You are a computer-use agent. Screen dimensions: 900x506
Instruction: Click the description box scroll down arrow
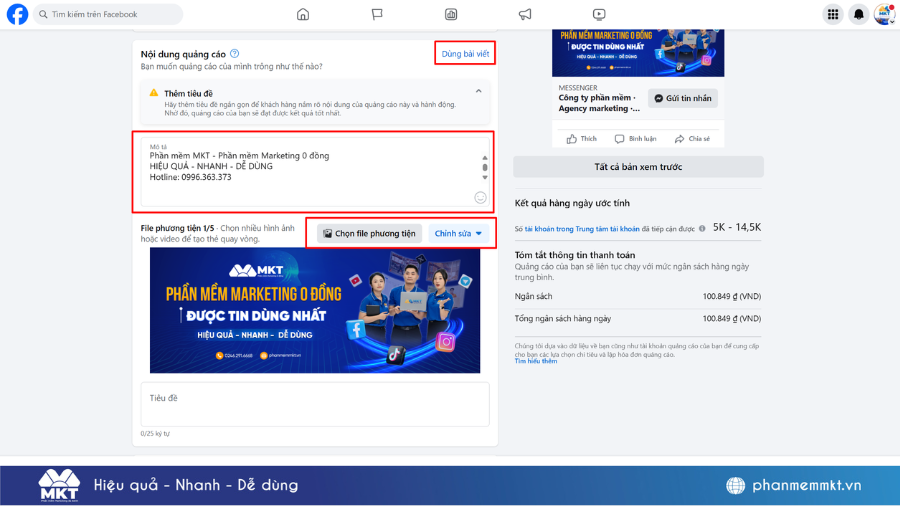pos(484,178)
